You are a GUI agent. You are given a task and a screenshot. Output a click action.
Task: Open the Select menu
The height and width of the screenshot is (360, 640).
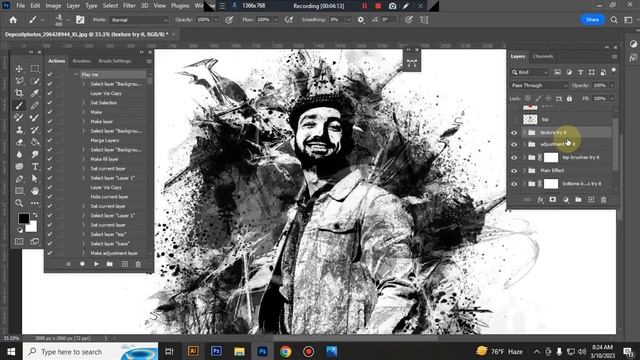[x=110, y=6]
